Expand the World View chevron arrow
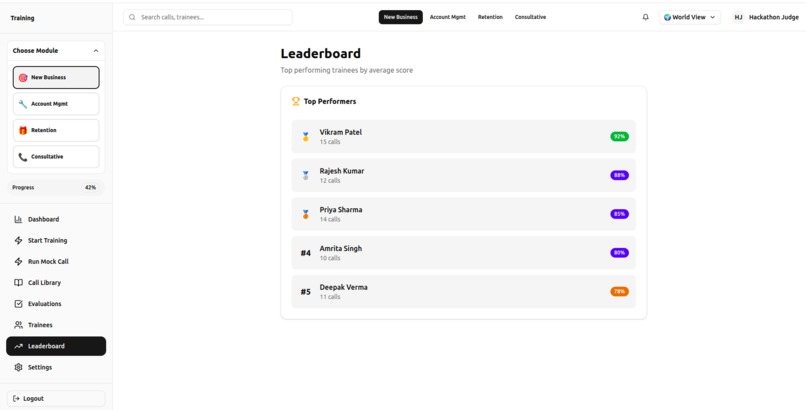 pyautogui.click(x=712, y=17)
